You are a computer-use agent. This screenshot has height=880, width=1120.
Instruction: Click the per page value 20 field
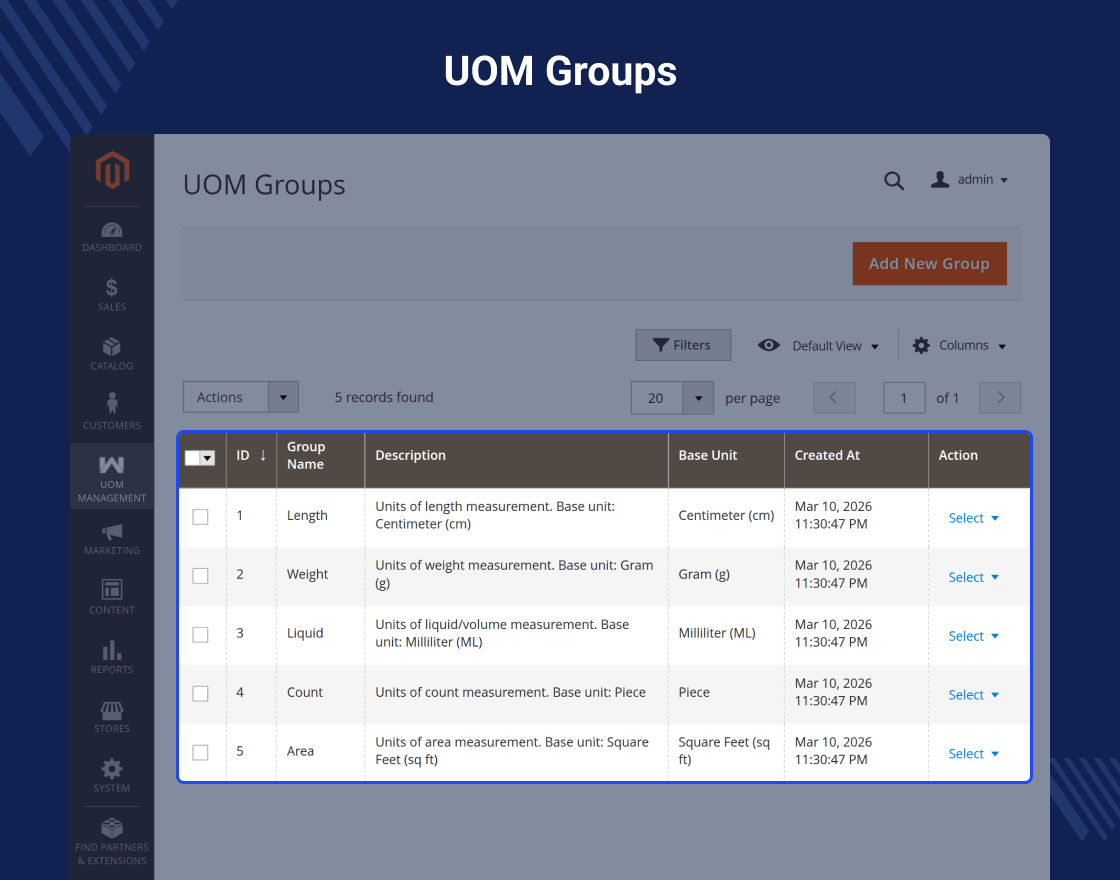656,398
